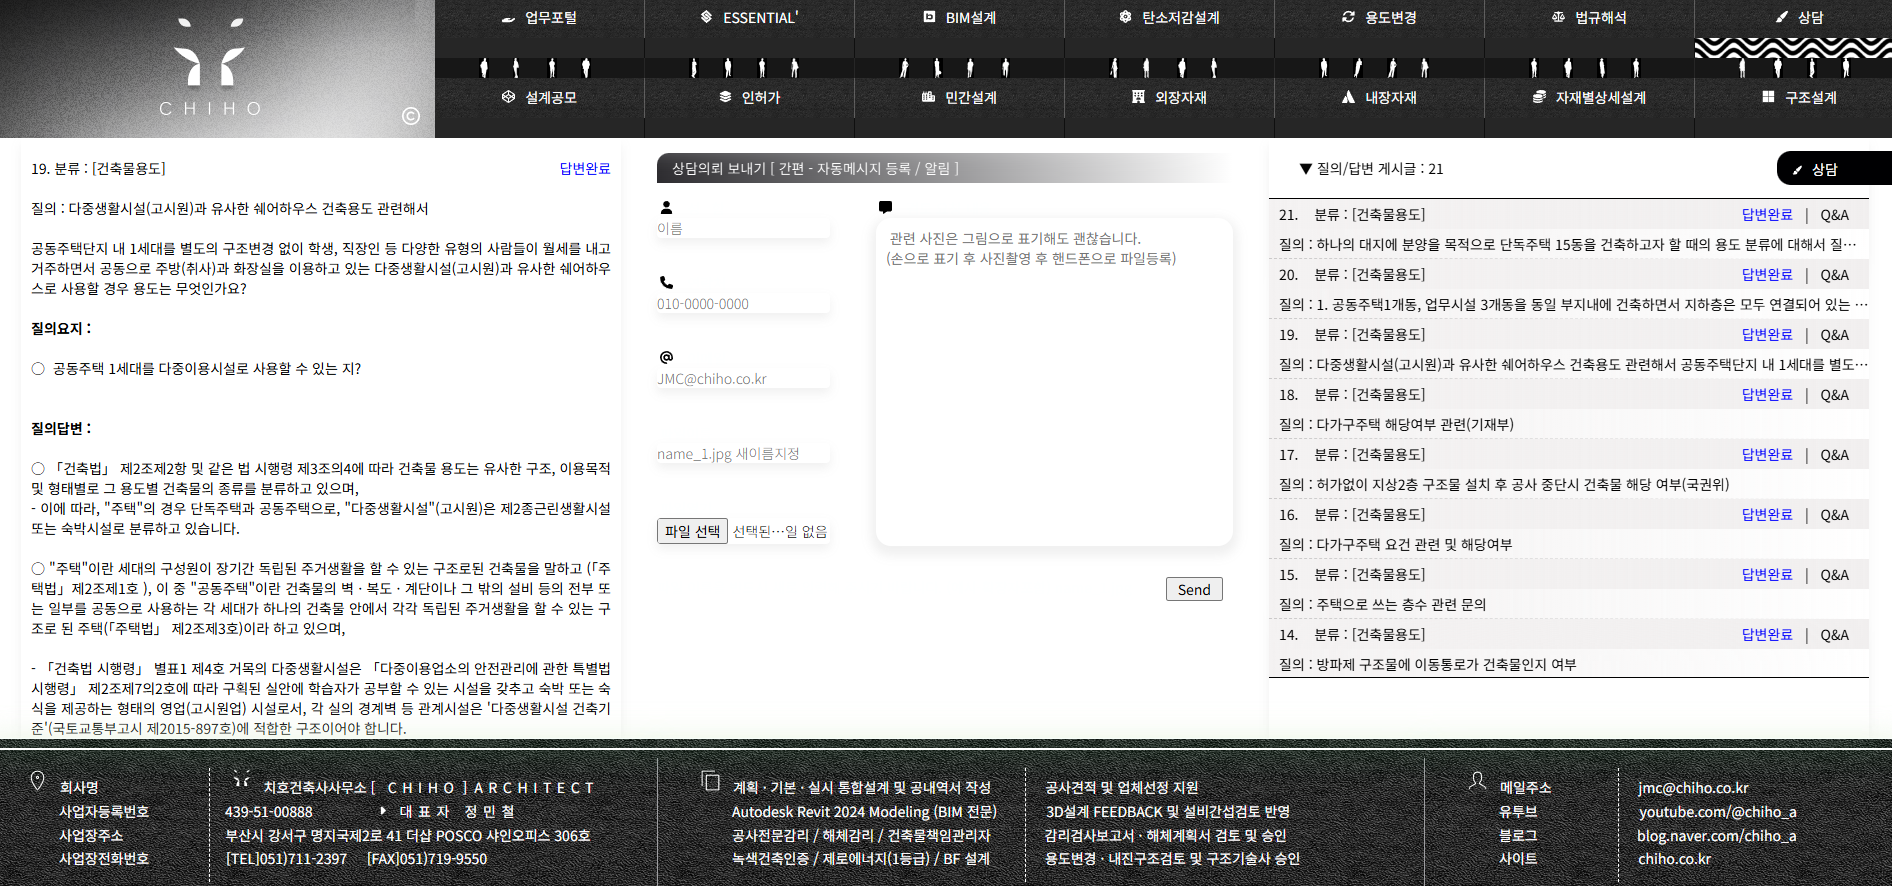The width and height of the screenshot is (1892, 886).
Task: Click the 파일 선택 file chooser button
Action: click(692, 531)
